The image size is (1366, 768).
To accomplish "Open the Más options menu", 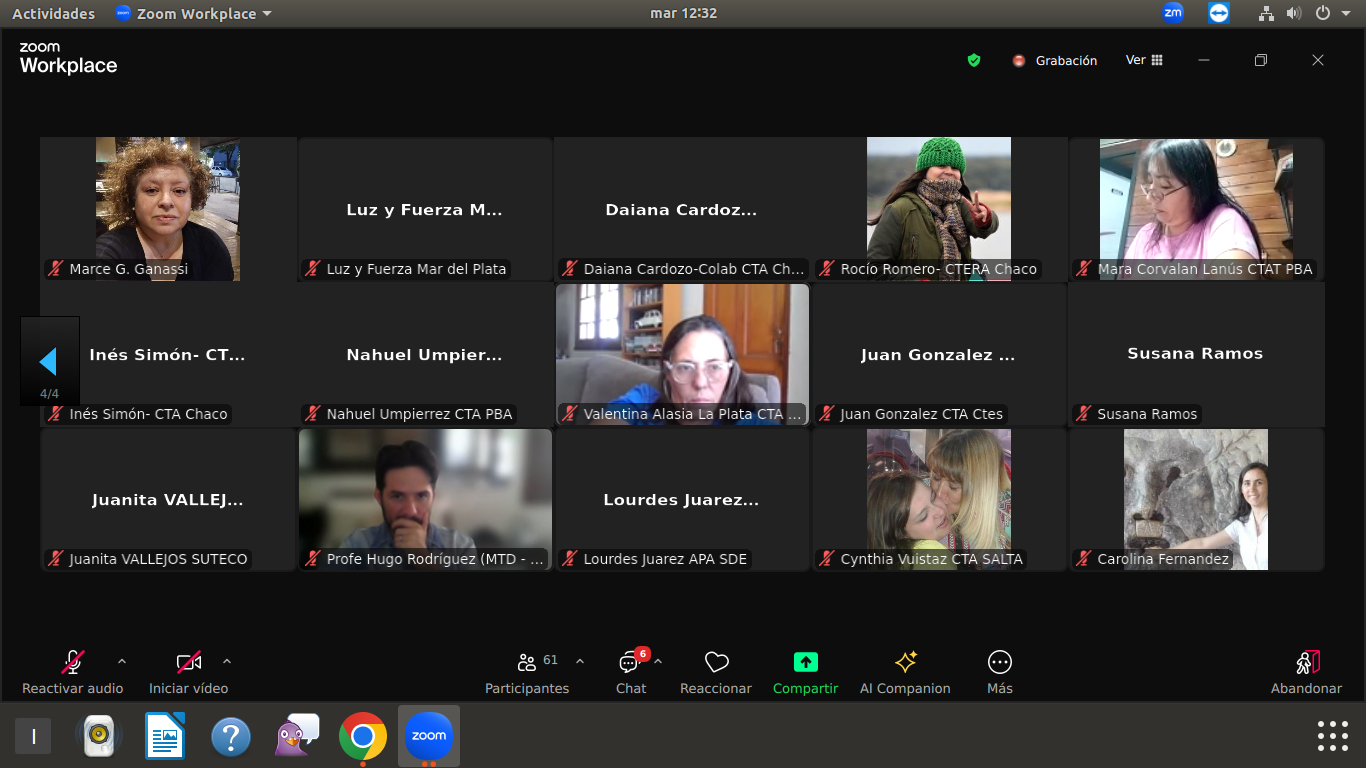I will (x=999, y=672).
